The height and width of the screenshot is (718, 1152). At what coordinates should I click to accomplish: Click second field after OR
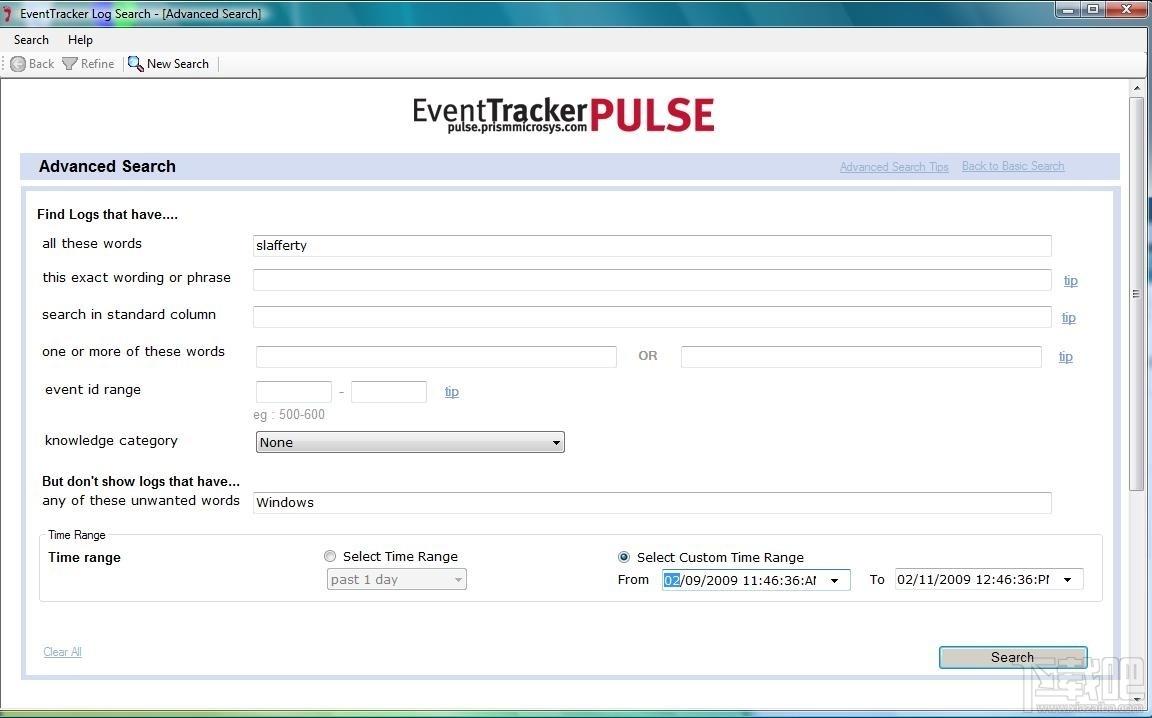(x=861, y=356)
